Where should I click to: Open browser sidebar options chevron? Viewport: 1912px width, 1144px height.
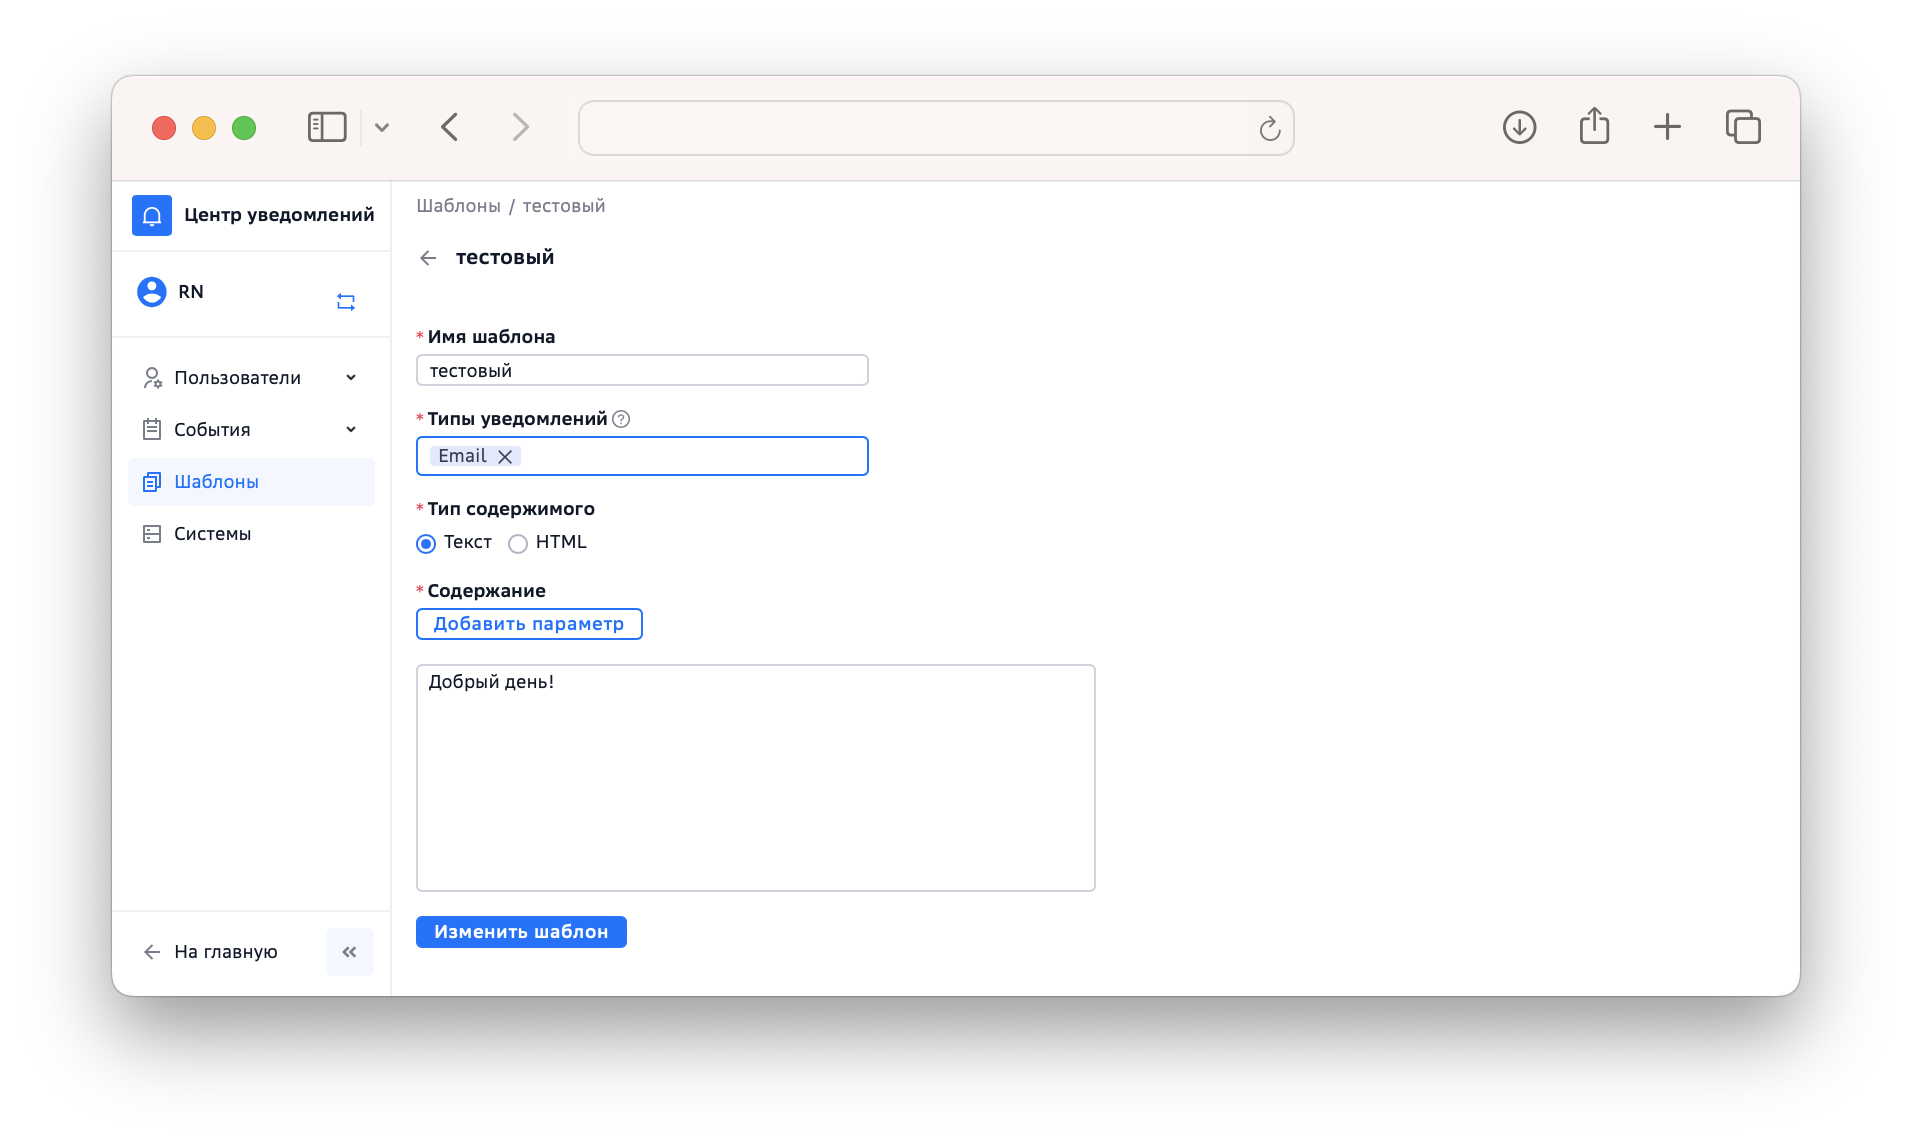[382, 127]
